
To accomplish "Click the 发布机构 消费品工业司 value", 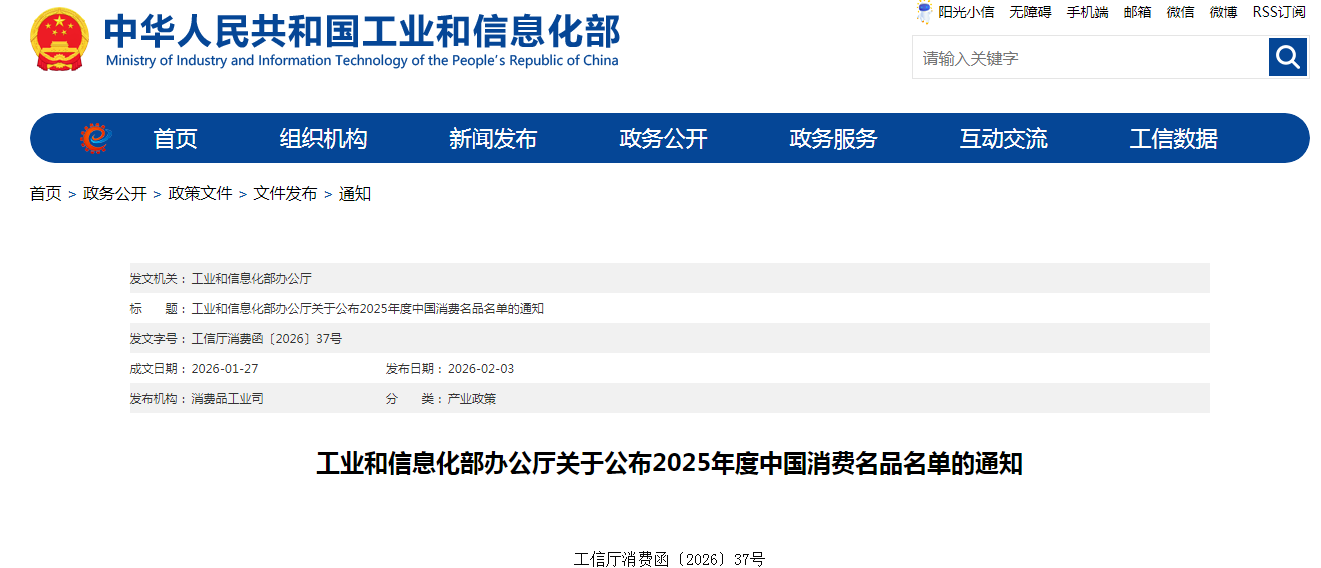I will 227,398.
